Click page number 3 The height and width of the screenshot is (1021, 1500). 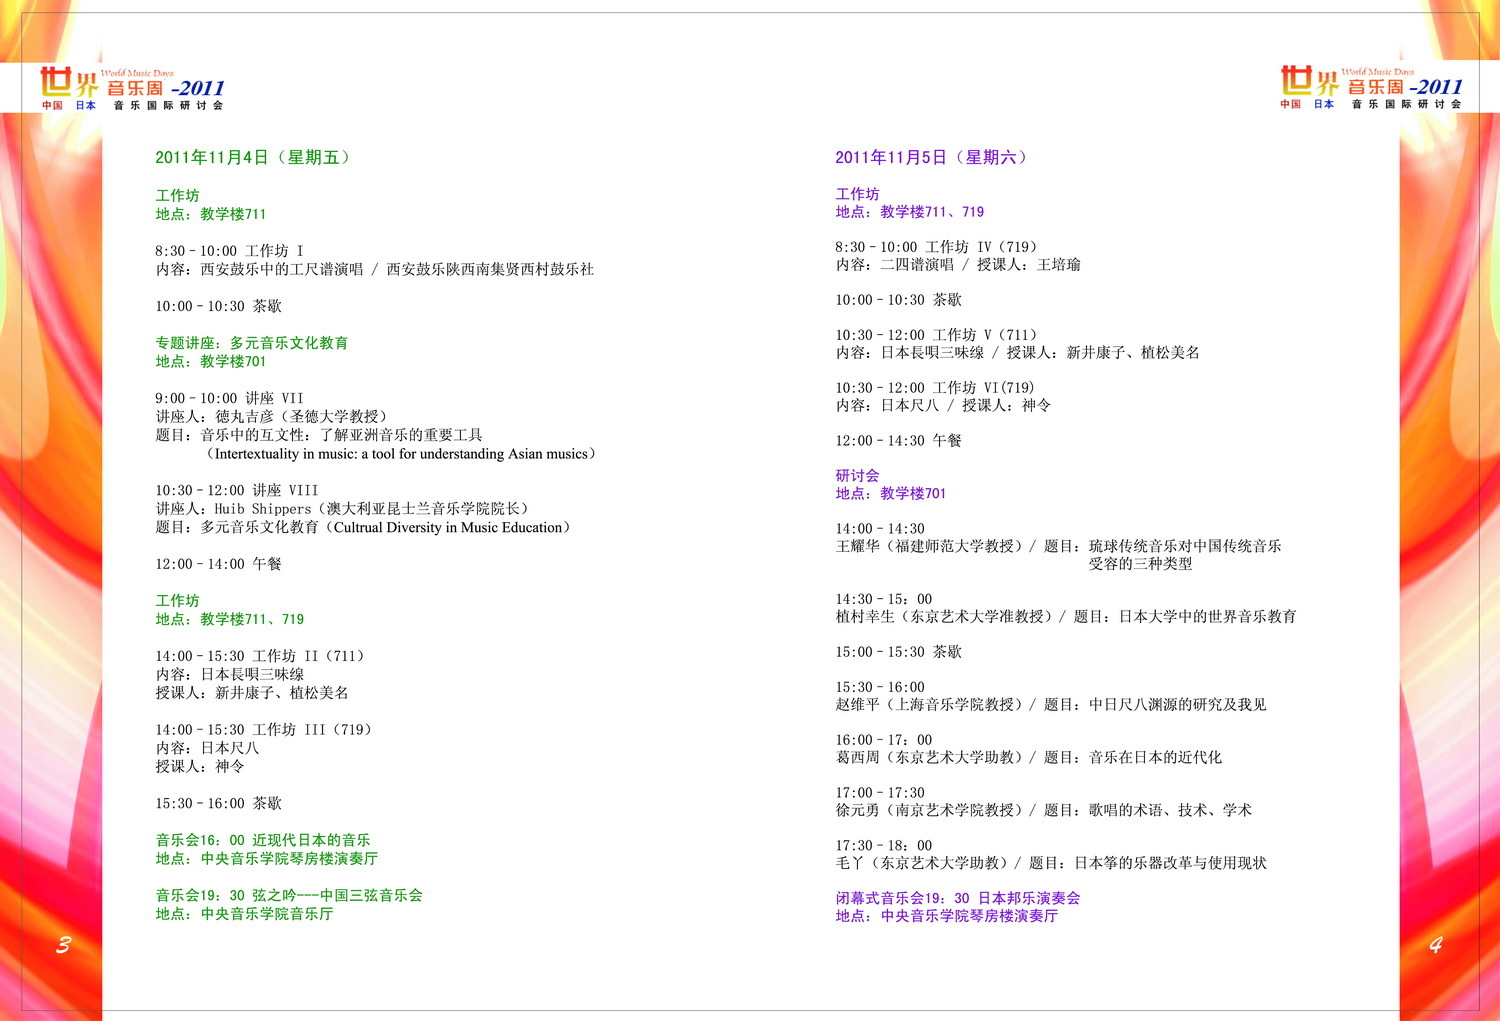(63, 945)
